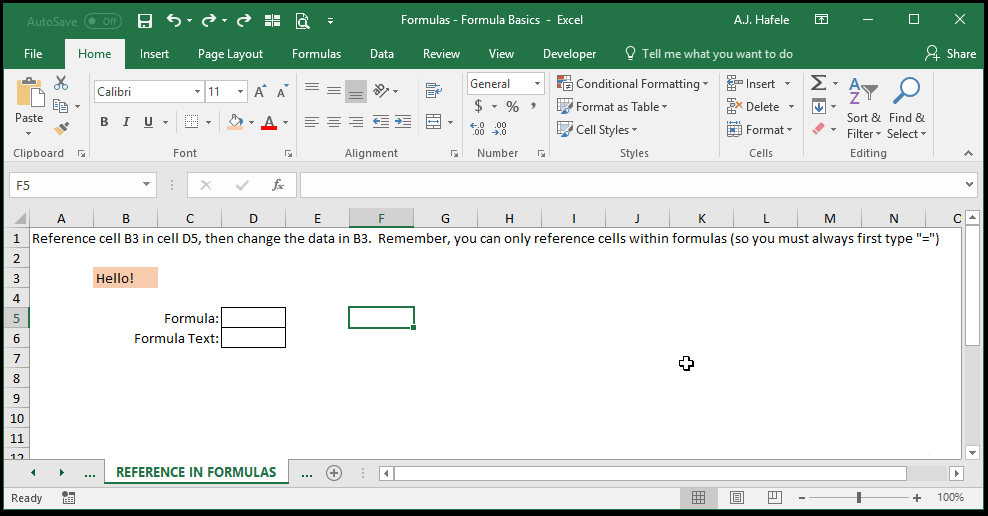Switch to the Formulas tab
This screenshot has height=516, width=988.
tap(316, 54)
